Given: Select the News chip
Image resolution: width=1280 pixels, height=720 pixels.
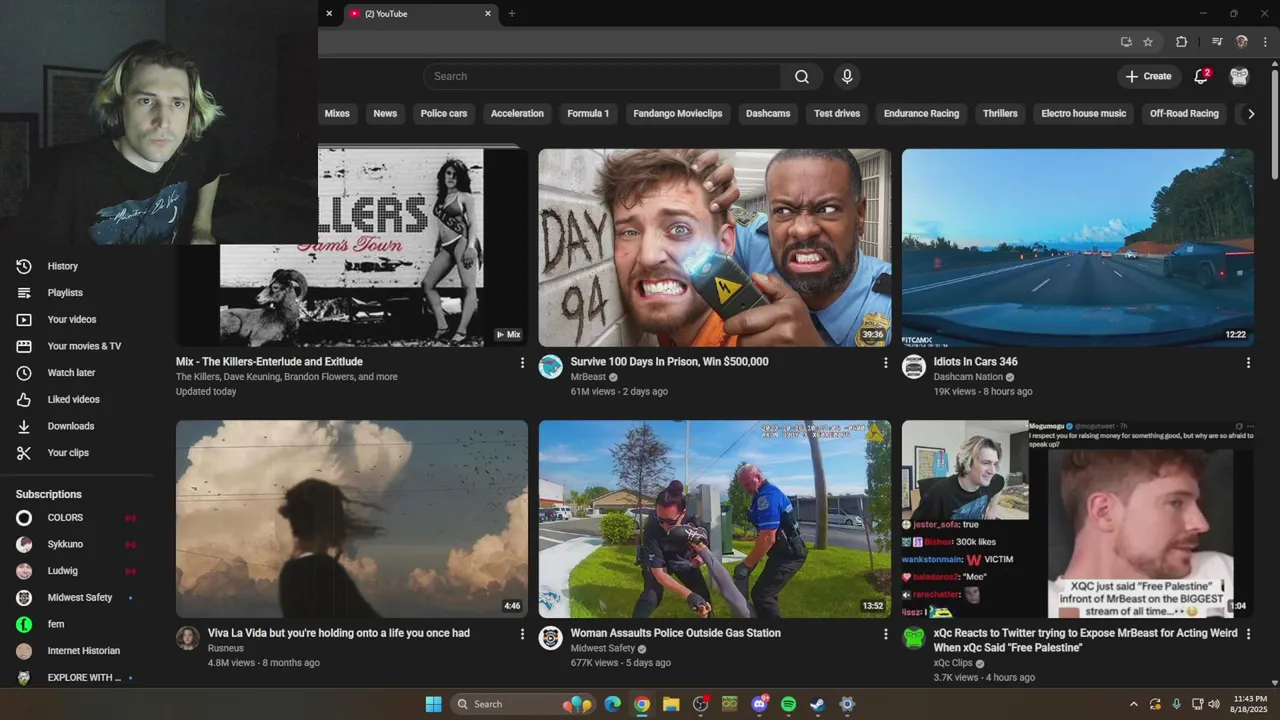Looking at the screenshot, I should [x=385, y=114].
